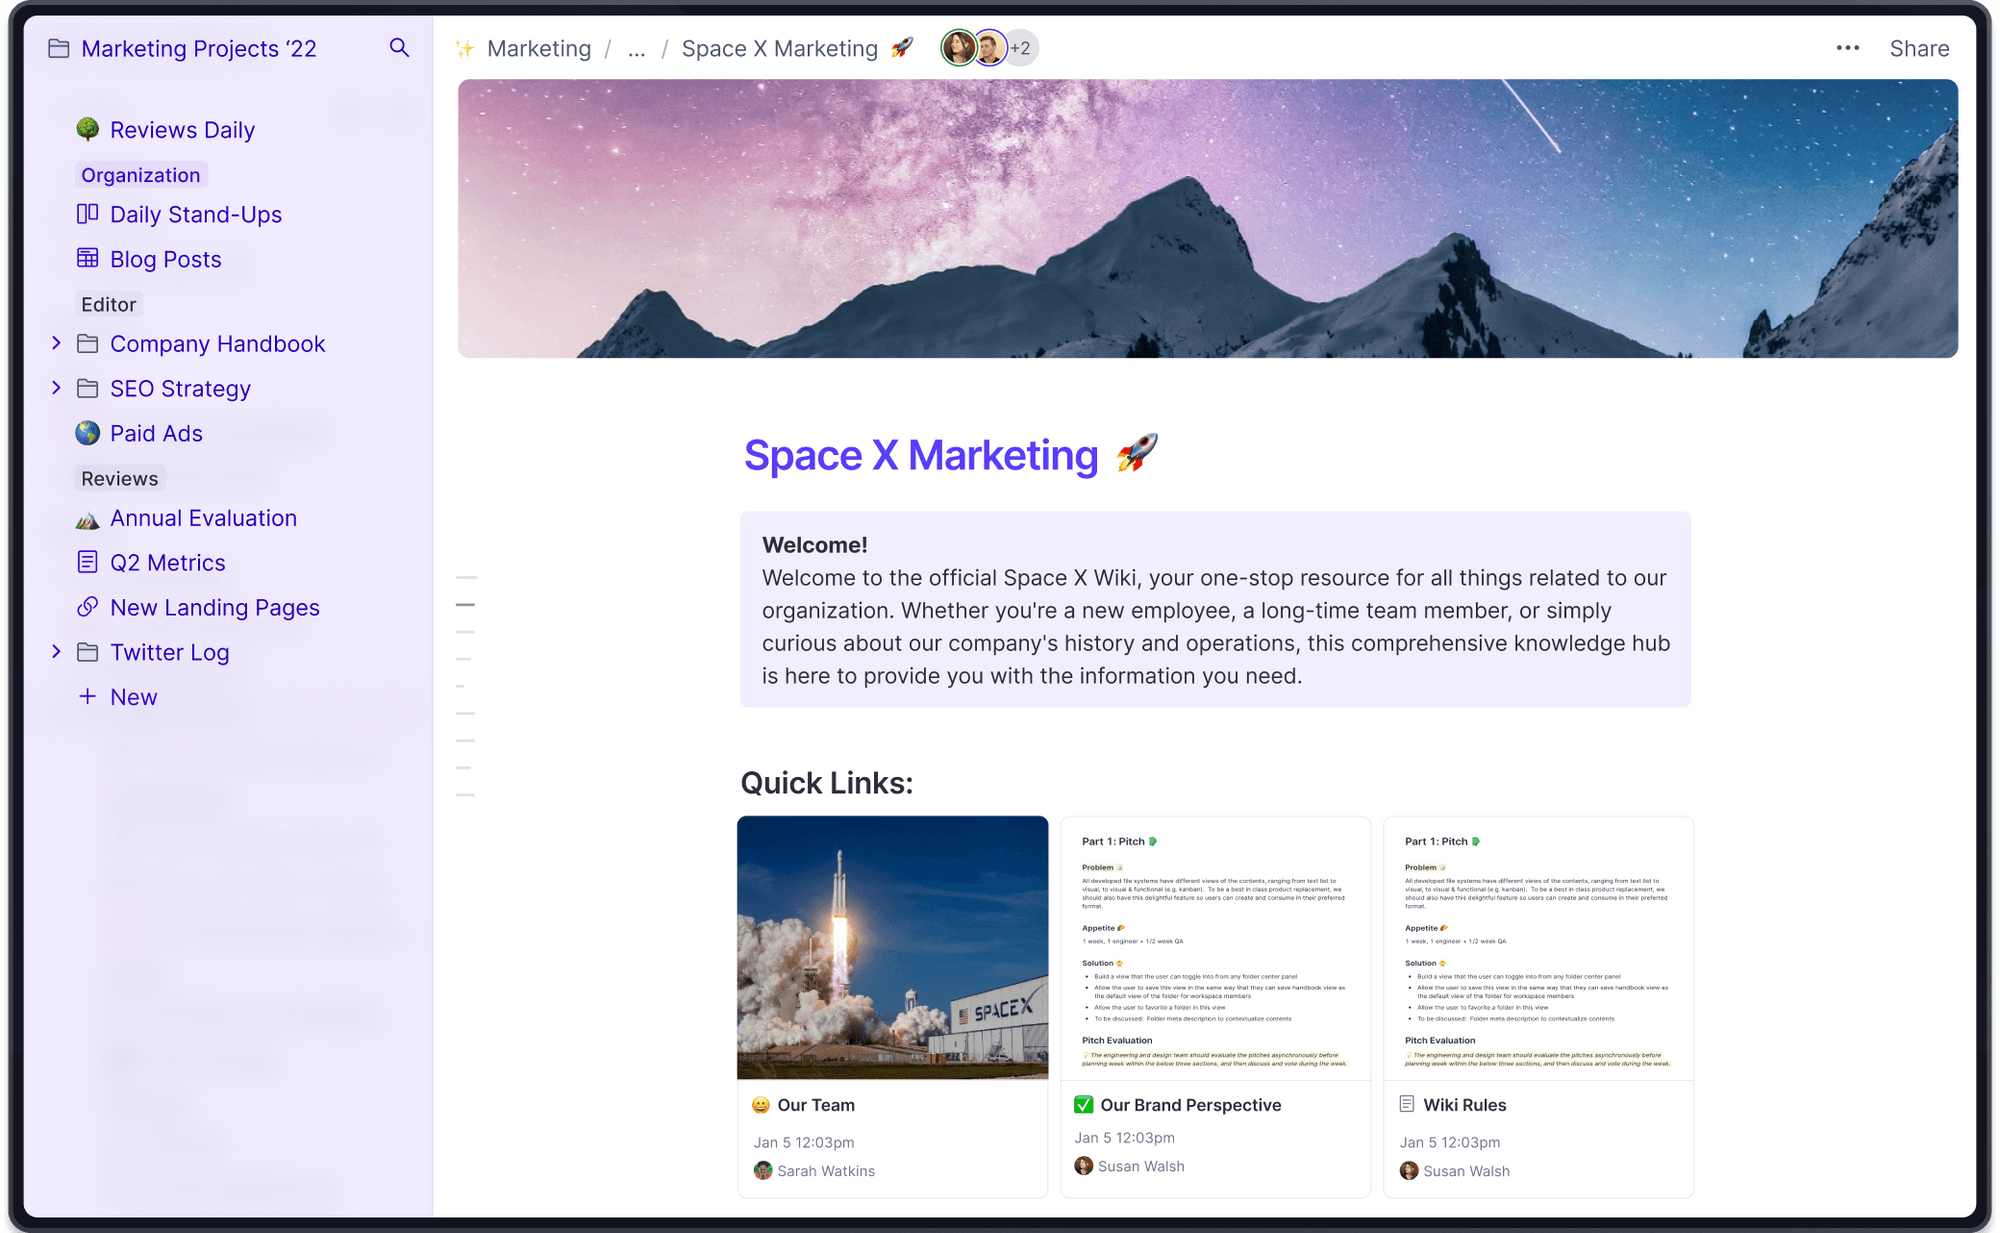Click the sparkle icon before the Marketing breadcrumb

click(x=465, y=47)
